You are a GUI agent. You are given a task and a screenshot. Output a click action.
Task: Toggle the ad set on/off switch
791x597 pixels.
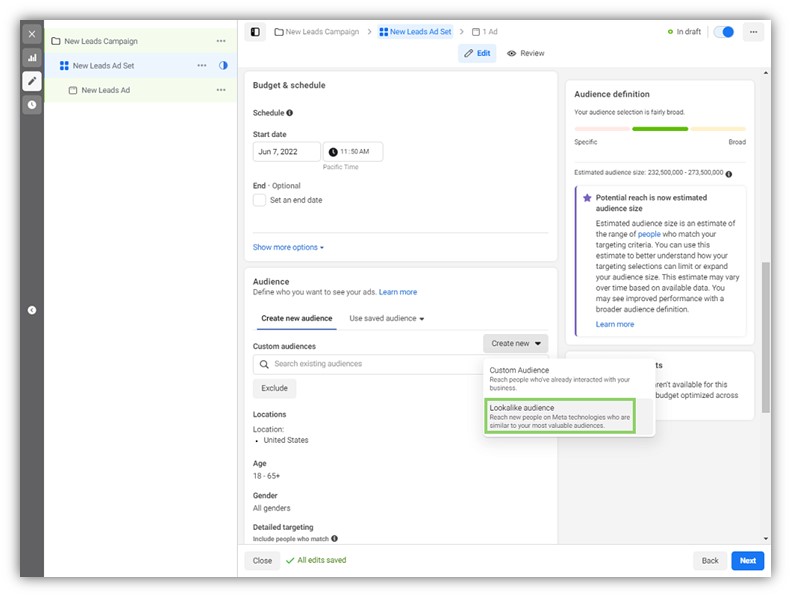click(x=723, y=32)
